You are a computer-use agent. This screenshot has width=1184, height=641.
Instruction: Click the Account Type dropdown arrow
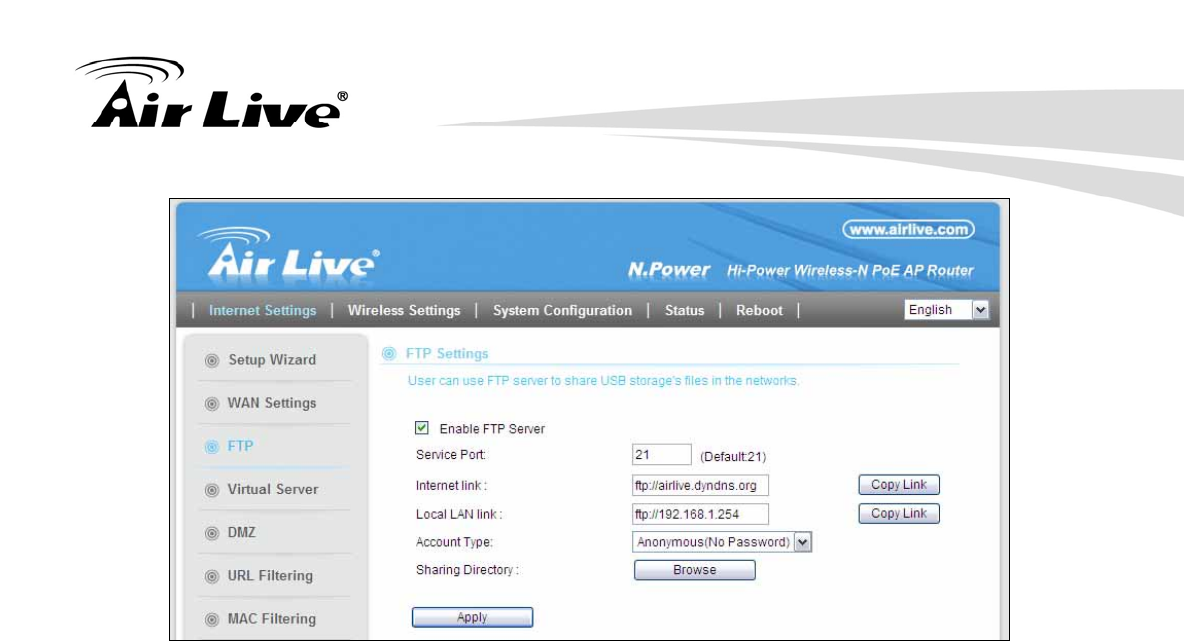coord(803,542)
